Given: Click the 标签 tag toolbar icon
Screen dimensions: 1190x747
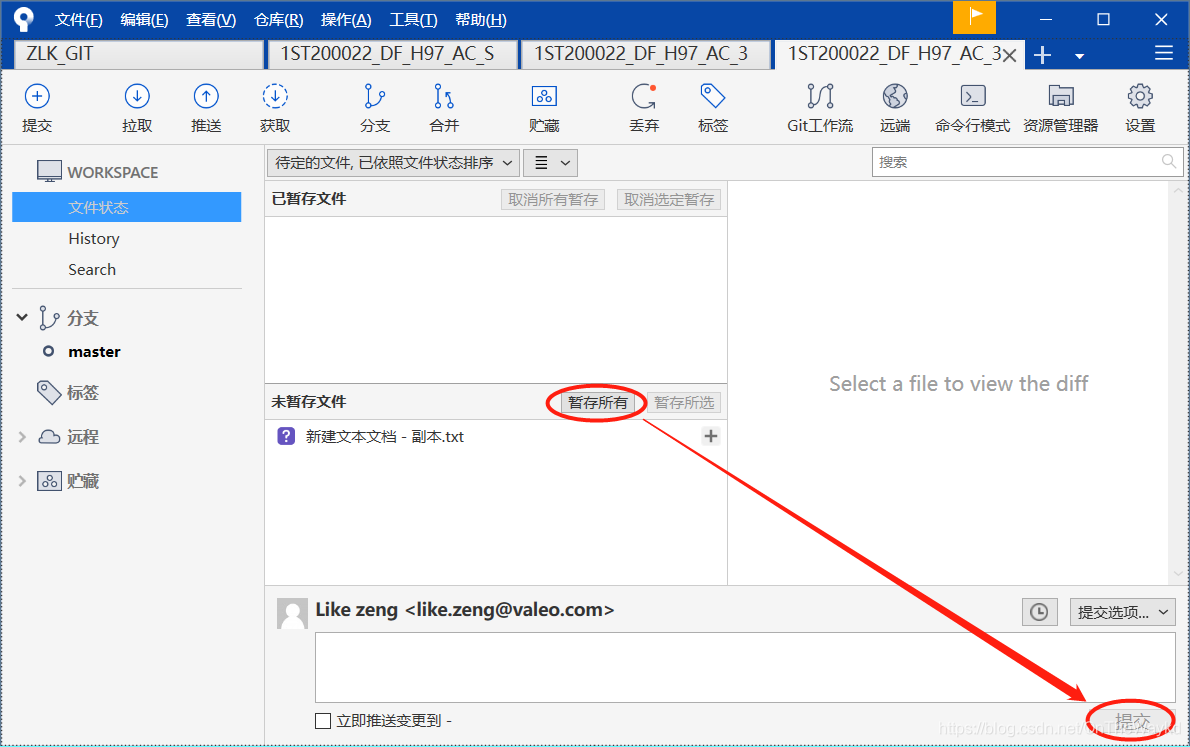Looking at the screenshot, I should pos(713,97).
